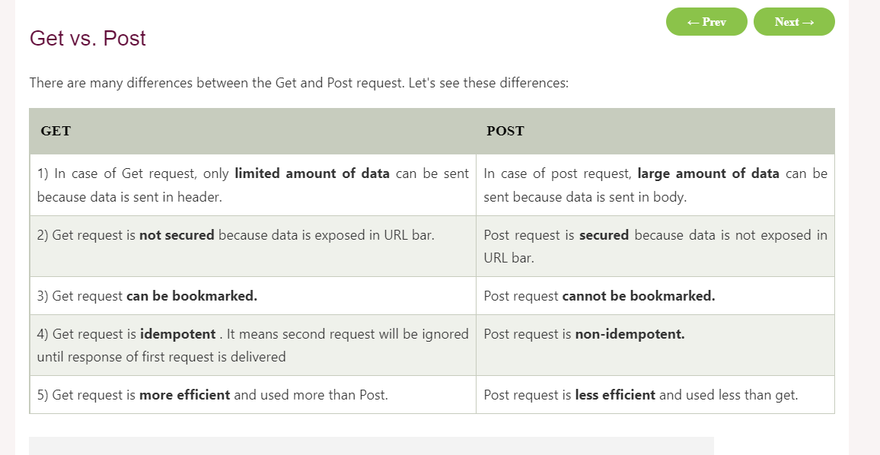Click the text "because data is sent in header."
The image size is (880, 455).
(x=129, y=197)
